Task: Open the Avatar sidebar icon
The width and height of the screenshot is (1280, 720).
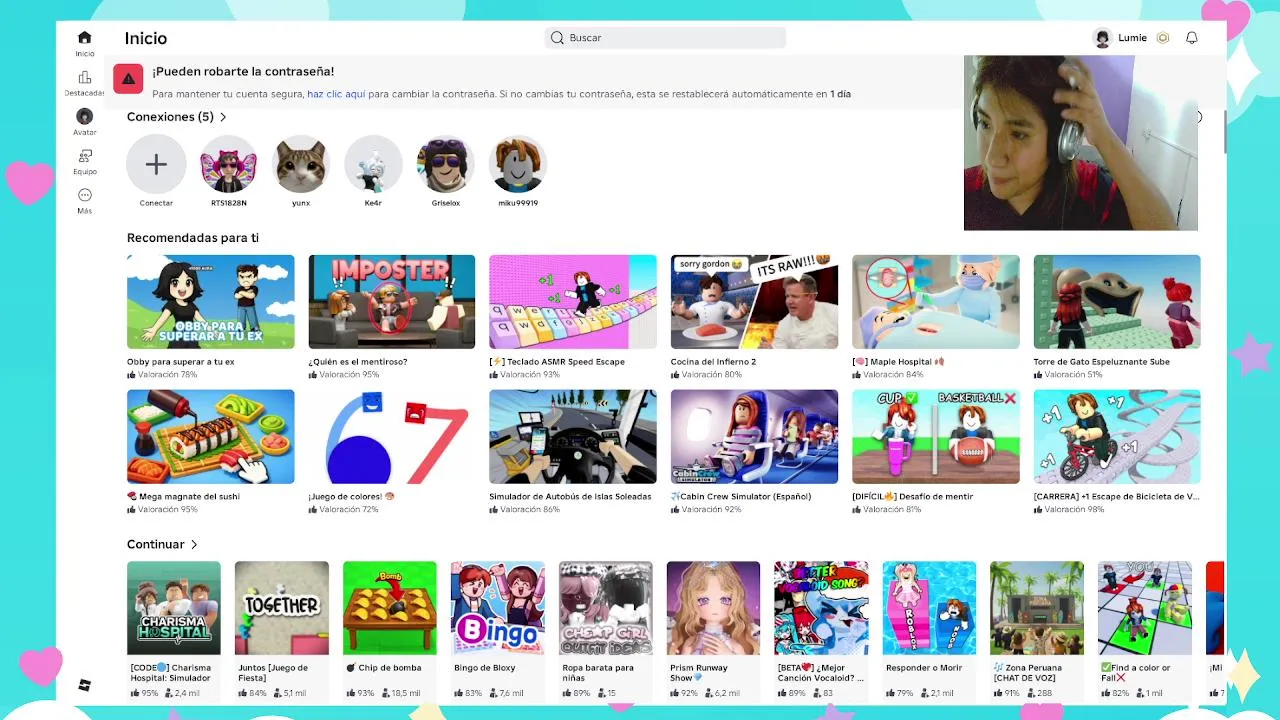Action: point(84,117)
